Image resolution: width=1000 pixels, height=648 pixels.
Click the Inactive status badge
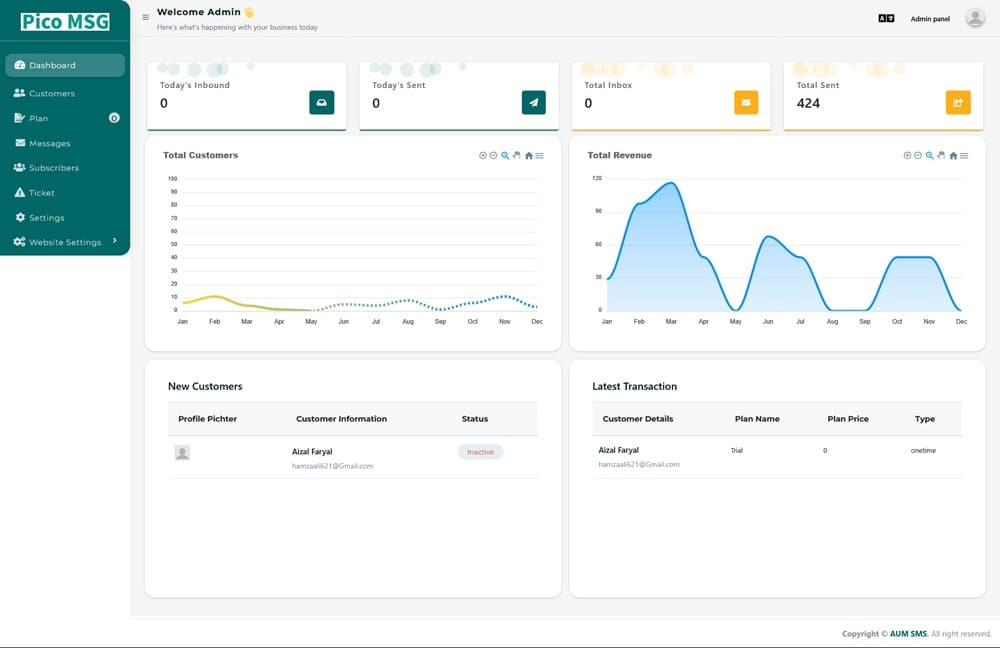click(x=480, y=452)
